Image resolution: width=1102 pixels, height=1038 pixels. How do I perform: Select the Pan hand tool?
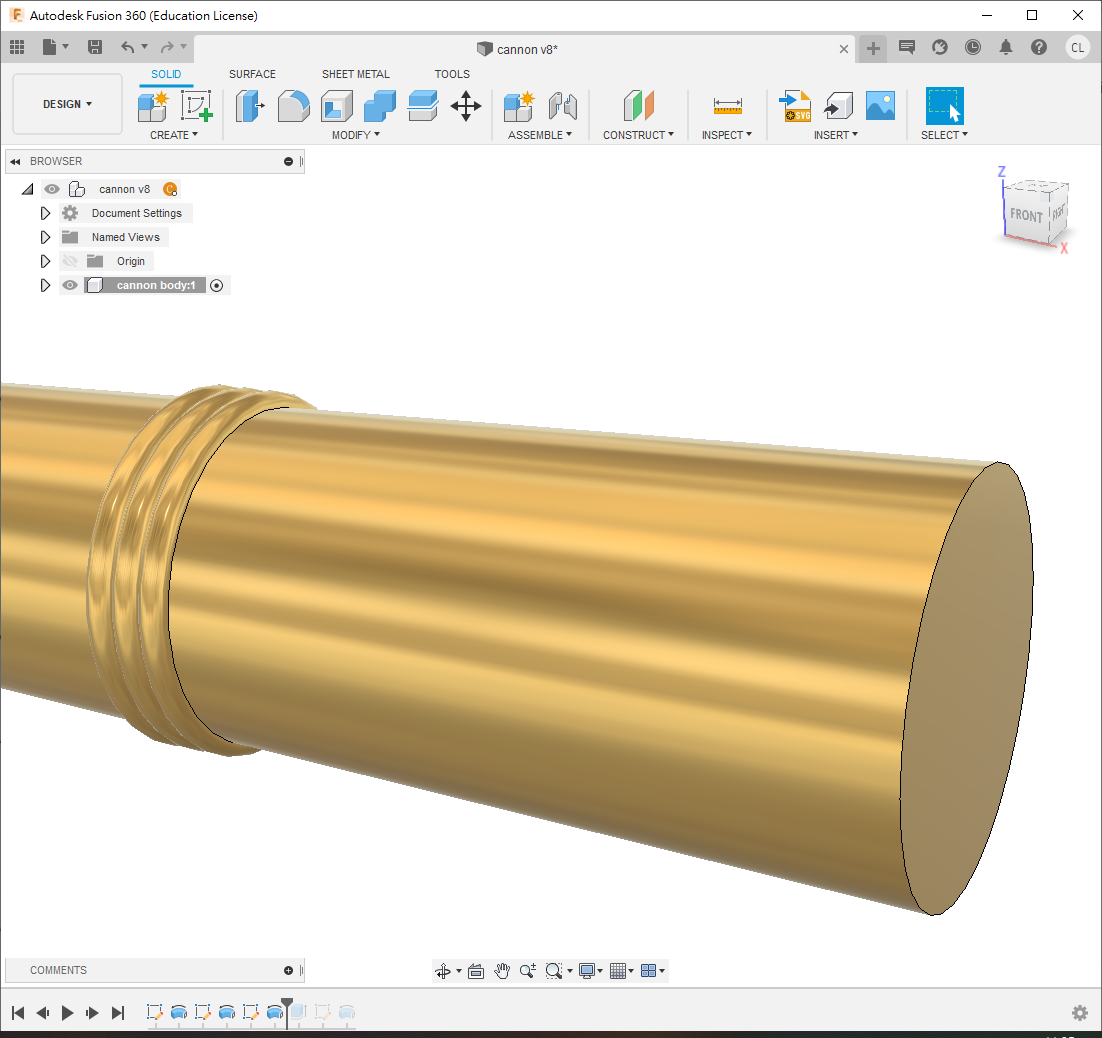pos(502,970)
